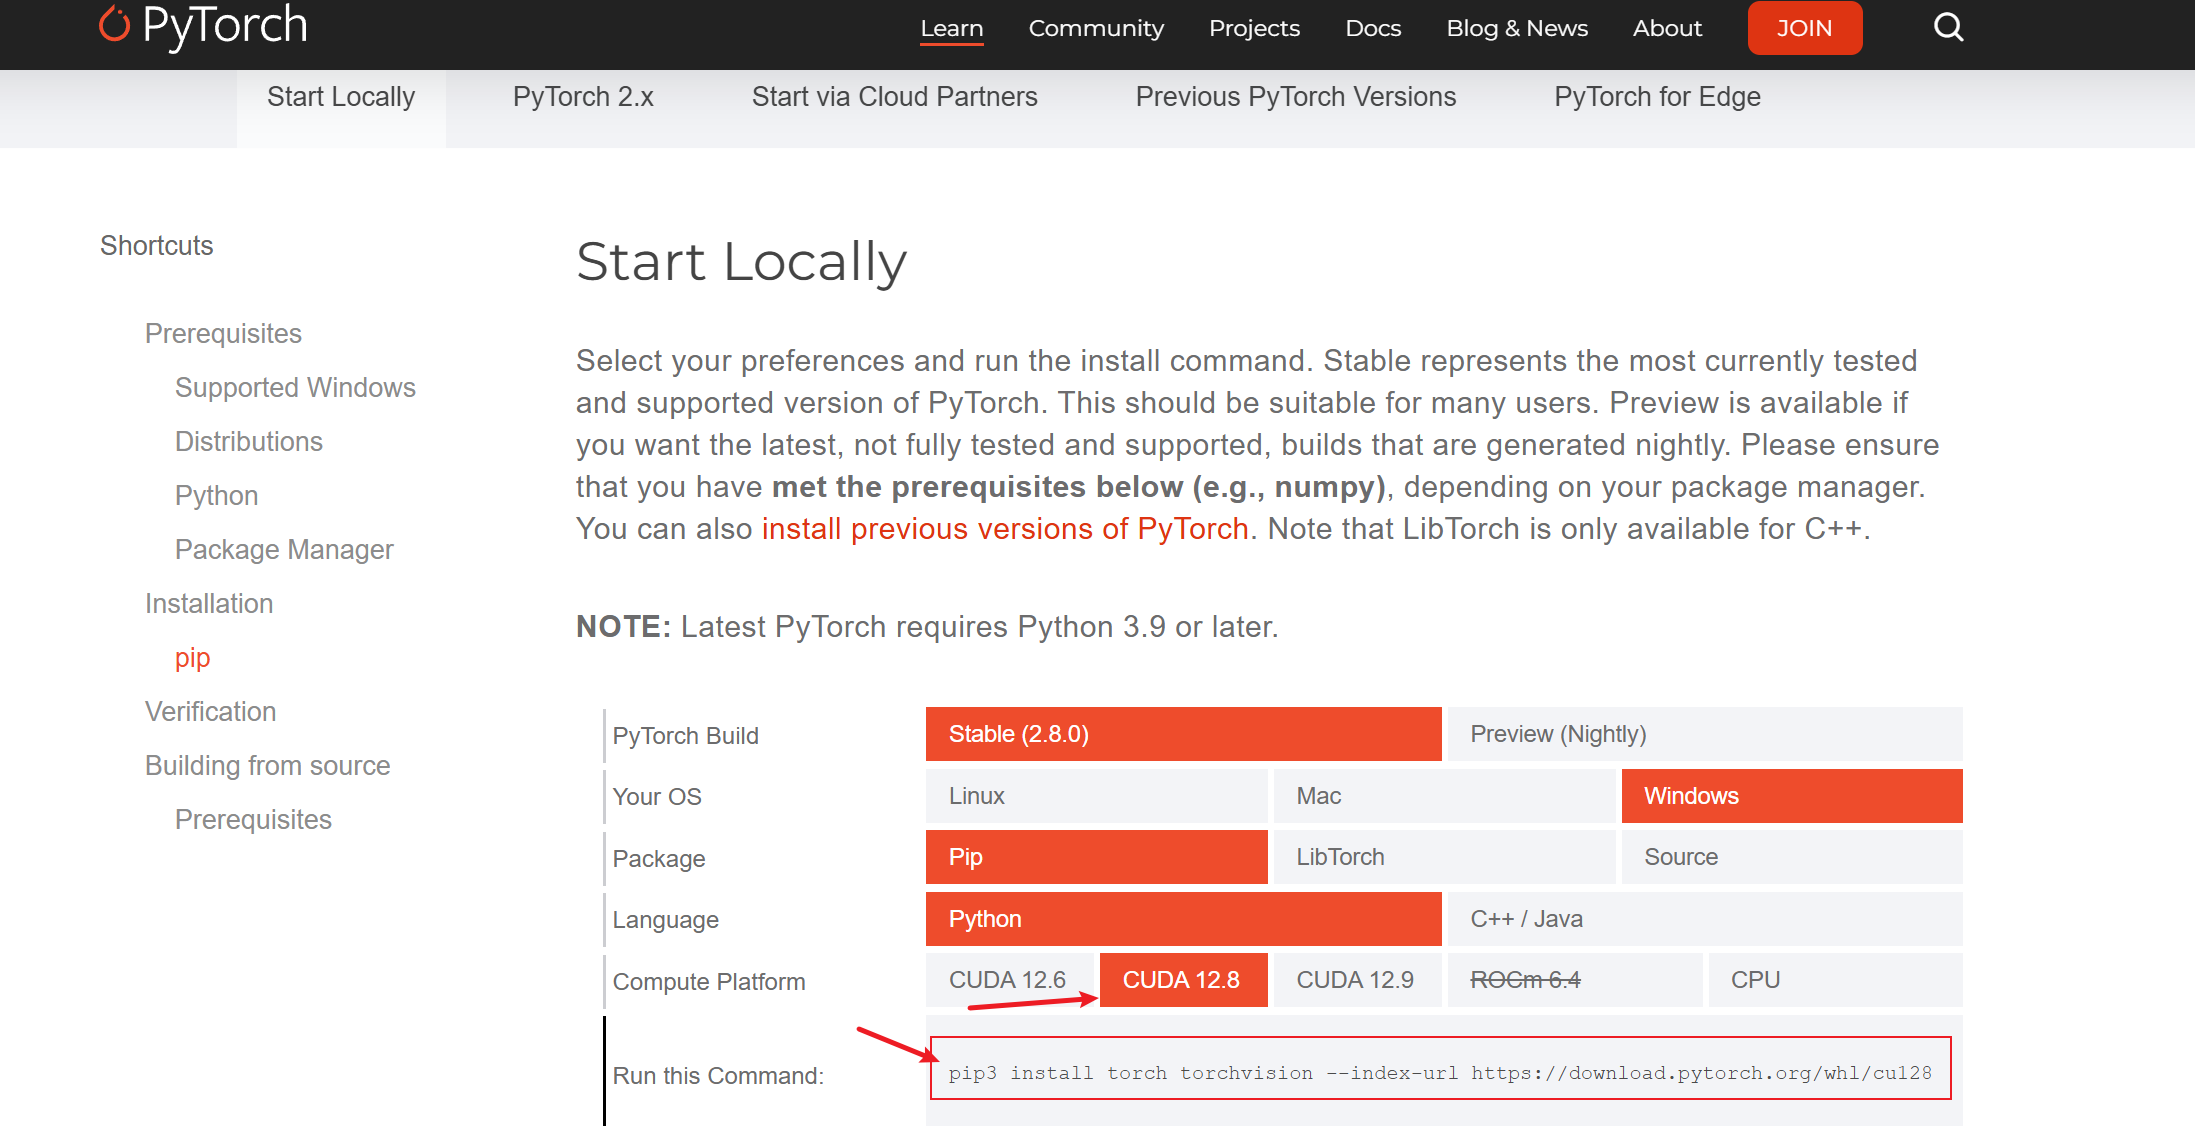Select CUDA 12.9 compute platform

[x=1355, y=980]
